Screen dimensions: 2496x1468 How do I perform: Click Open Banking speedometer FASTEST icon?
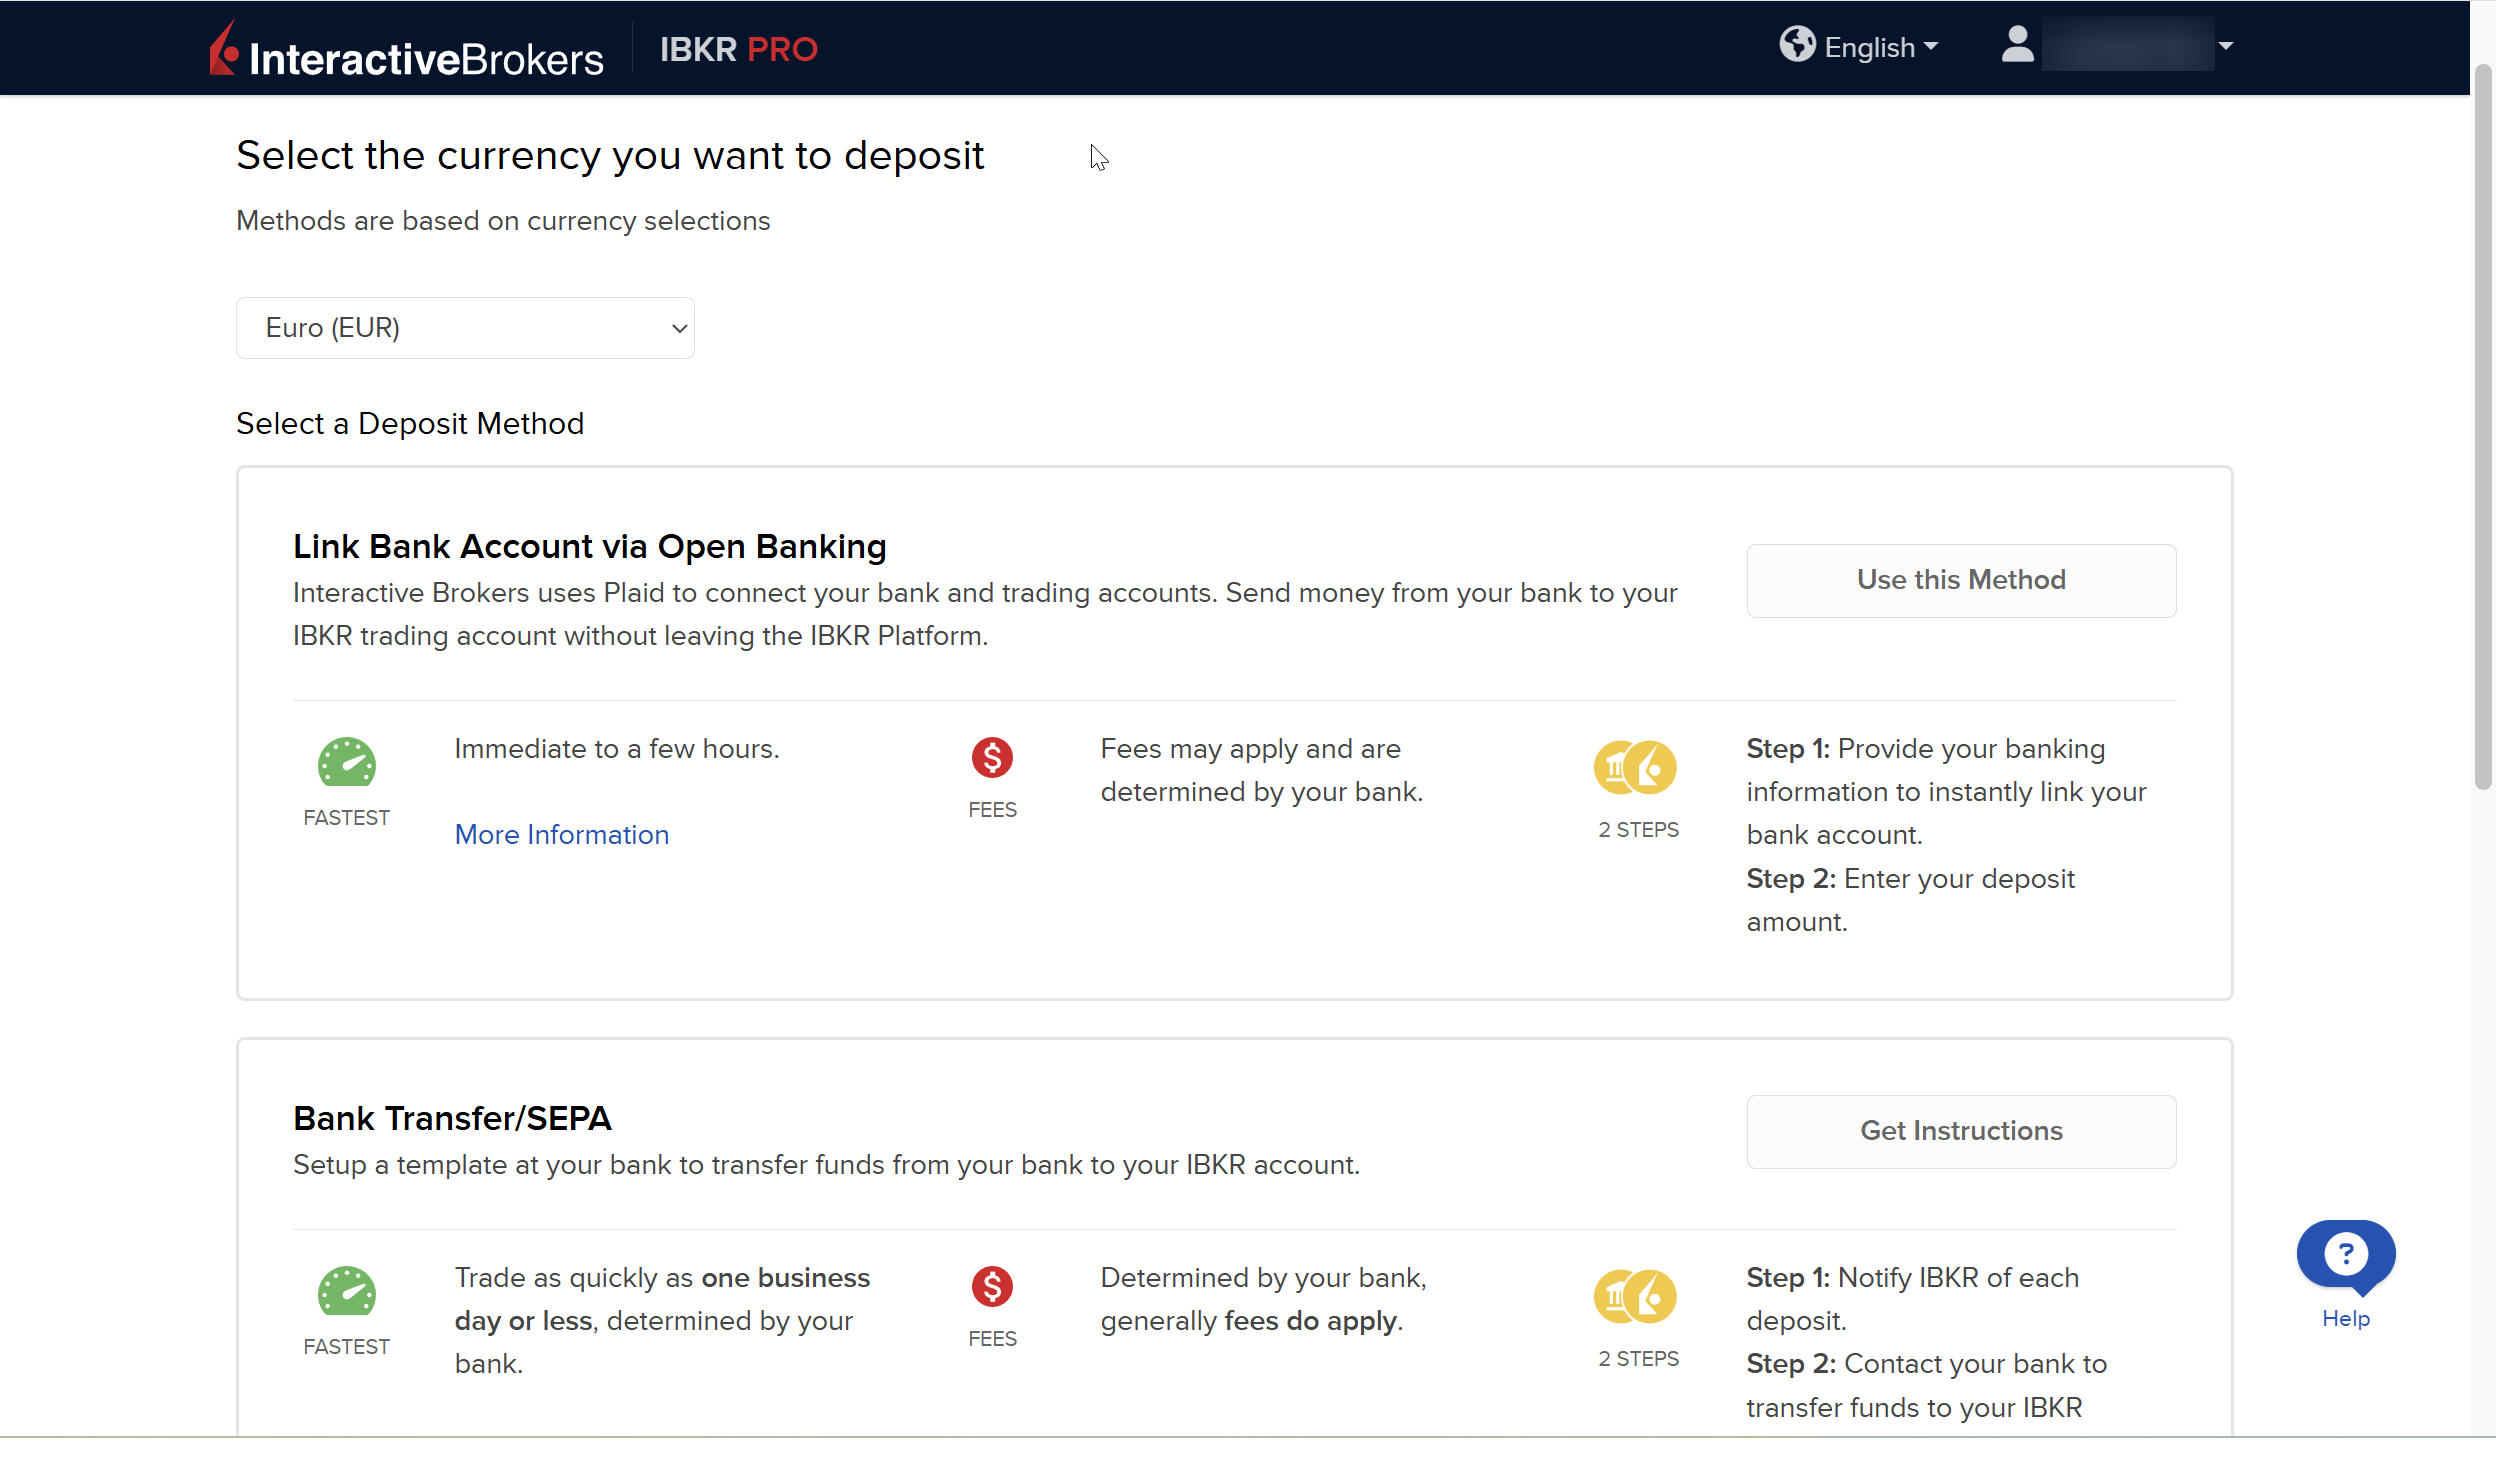(346, 764)
